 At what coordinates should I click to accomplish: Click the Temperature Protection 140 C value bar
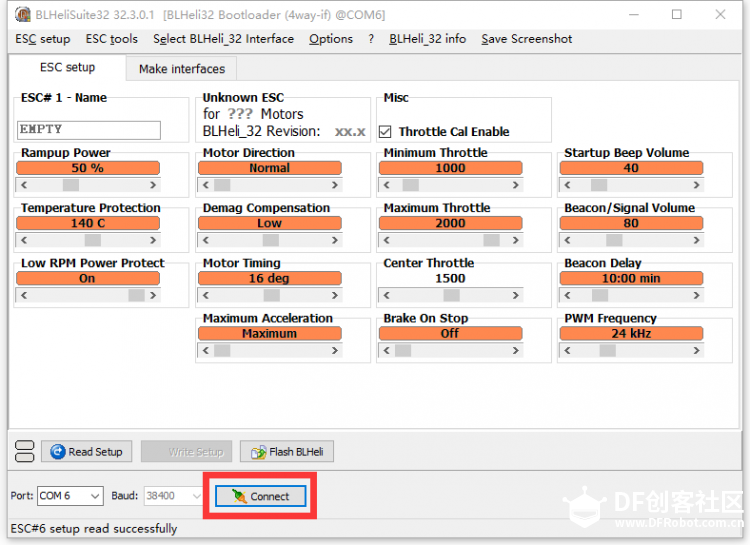[88, 223]
